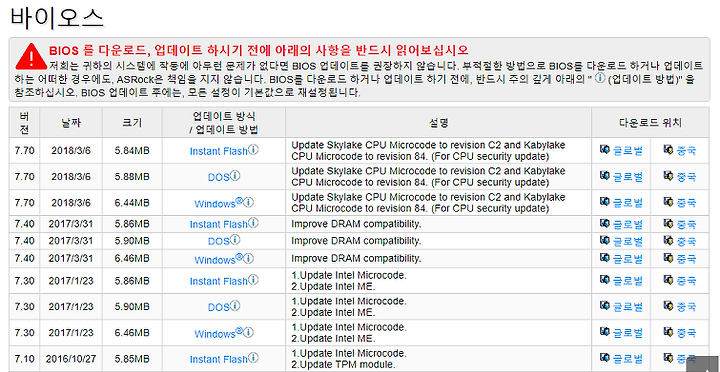Viewport: 720px width, 372px height.
Task: Open info icon beside 7.40 Instant Flash
Action: click(x=253, y=223)
